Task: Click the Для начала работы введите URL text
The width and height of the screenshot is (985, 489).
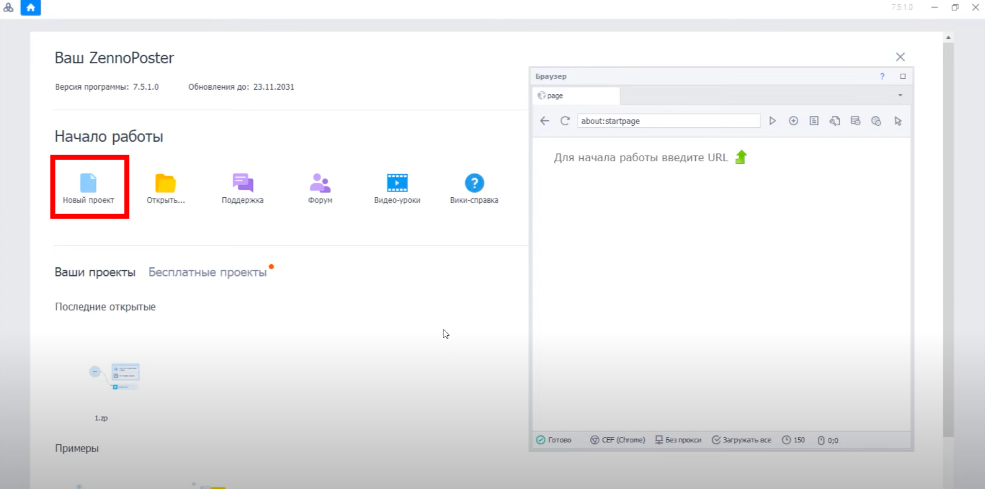Action: point(641,158)
